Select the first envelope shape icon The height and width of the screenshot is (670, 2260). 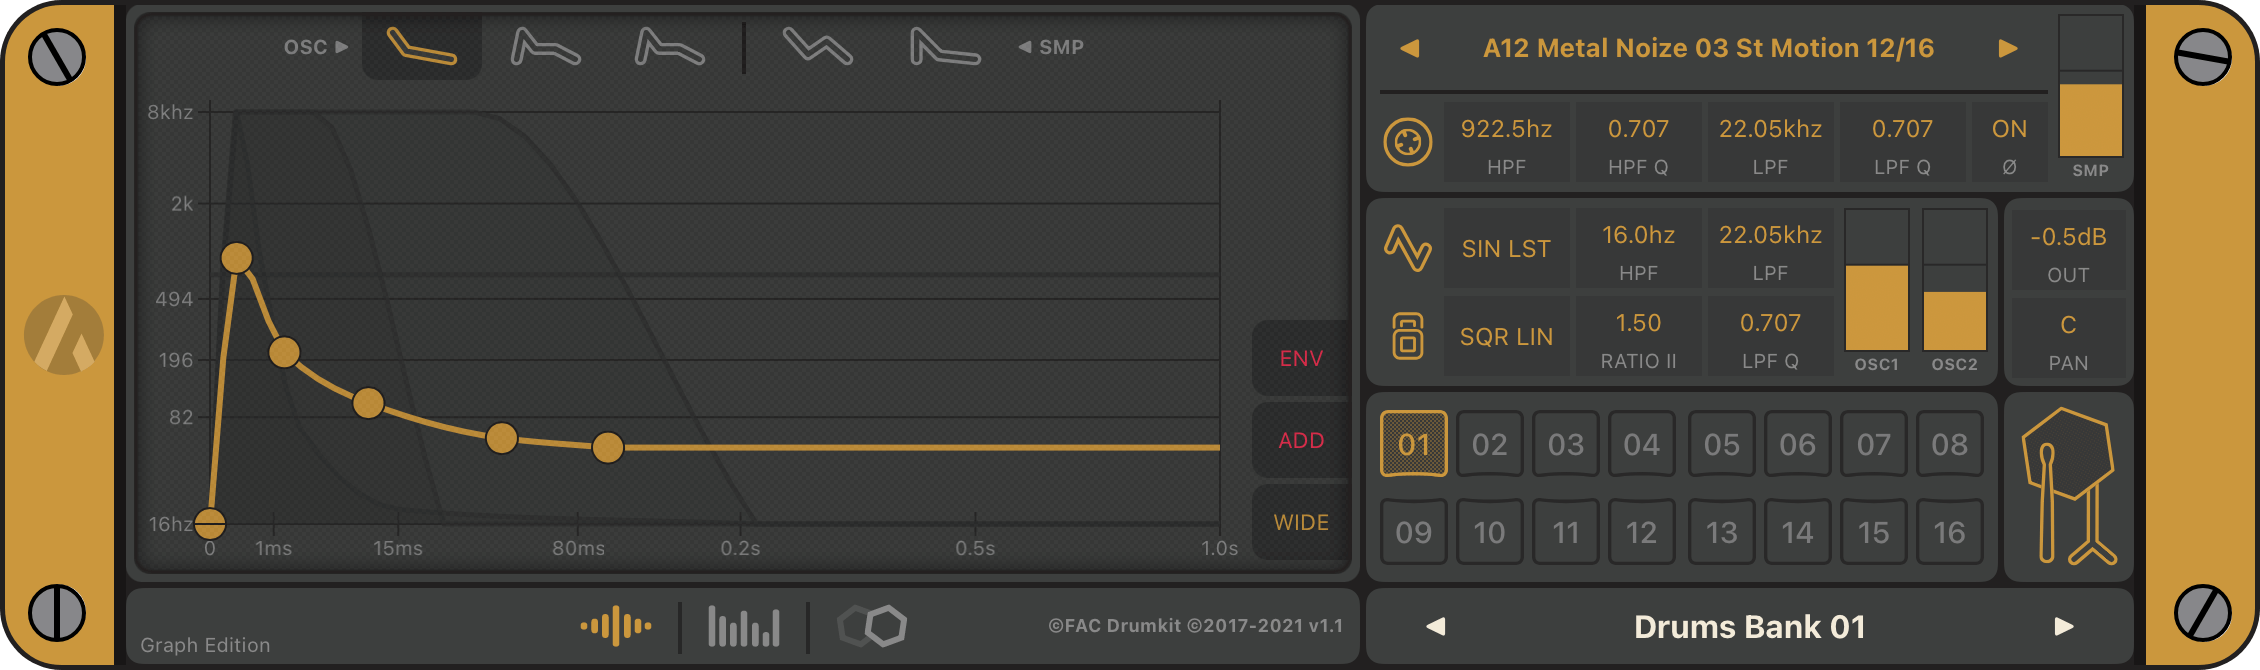point(421,46)
